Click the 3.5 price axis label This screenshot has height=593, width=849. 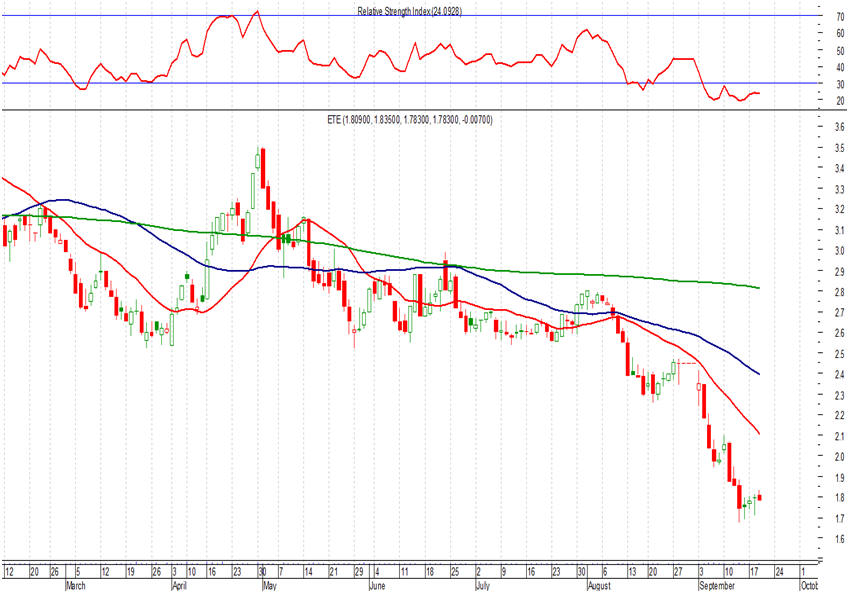[839, 148]
